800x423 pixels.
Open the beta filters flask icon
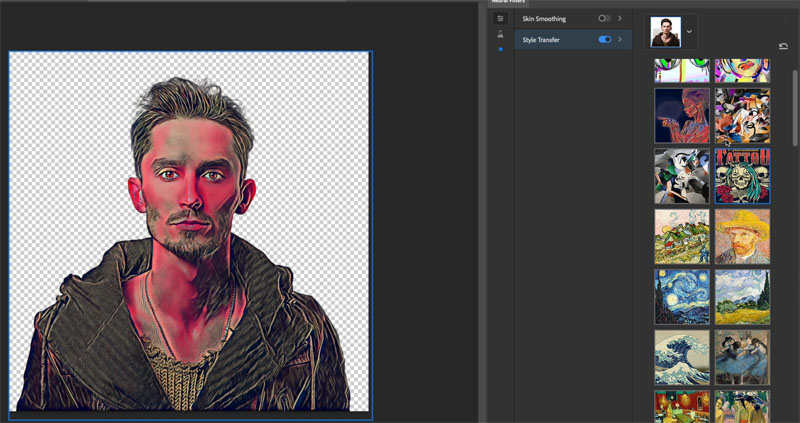click(x=501, y=34)
